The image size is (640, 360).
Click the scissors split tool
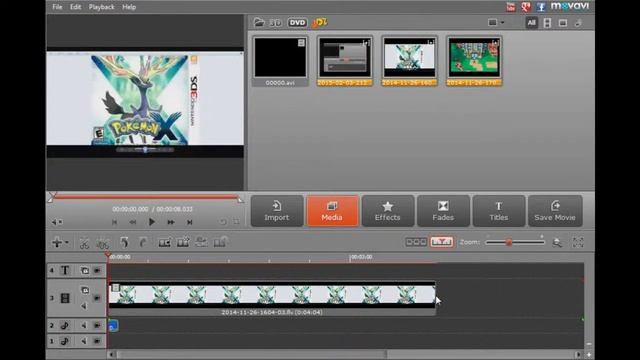point(84,243)
